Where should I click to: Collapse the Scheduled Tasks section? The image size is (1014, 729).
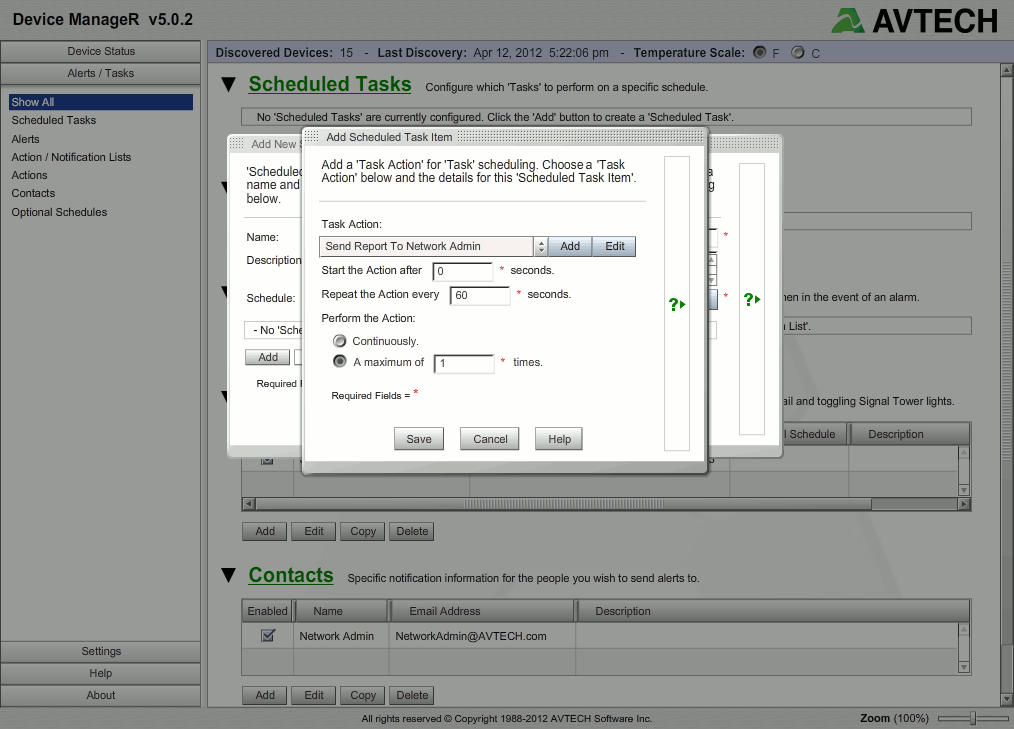[229, 84]
